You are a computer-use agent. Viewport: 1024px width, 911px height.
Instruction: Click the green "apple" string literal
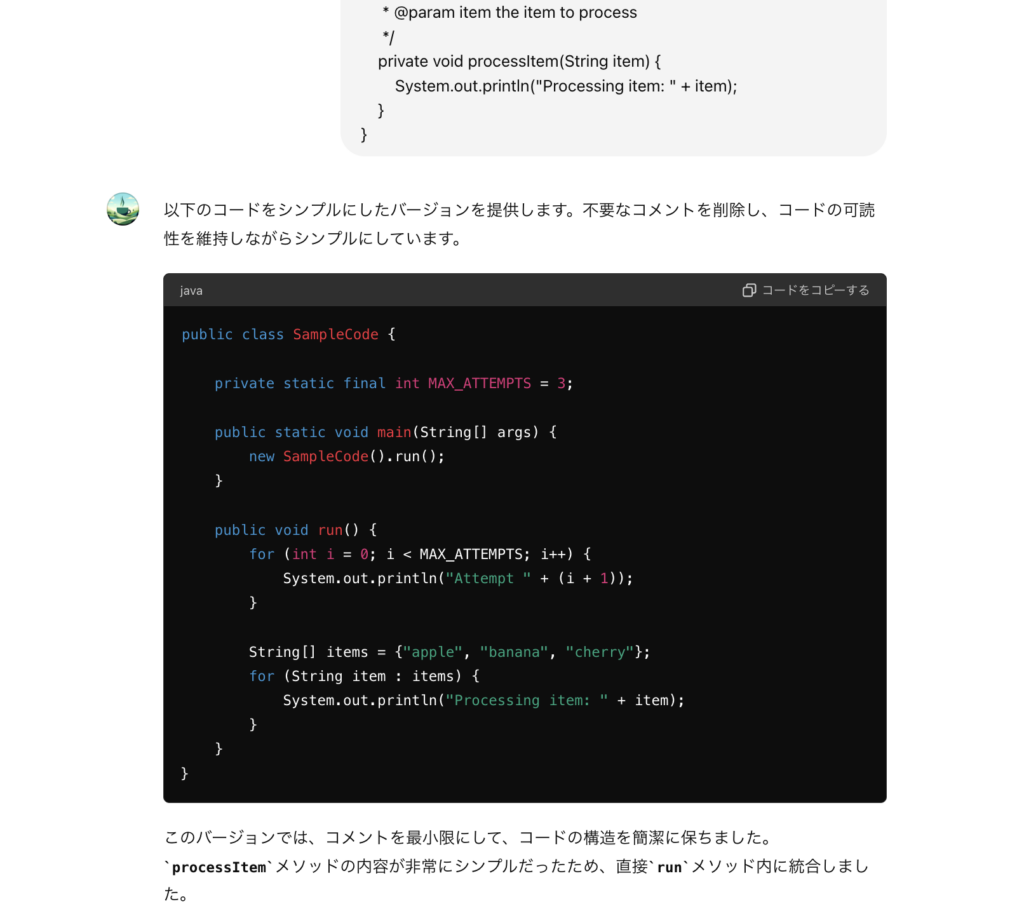[x=432, y=651]
